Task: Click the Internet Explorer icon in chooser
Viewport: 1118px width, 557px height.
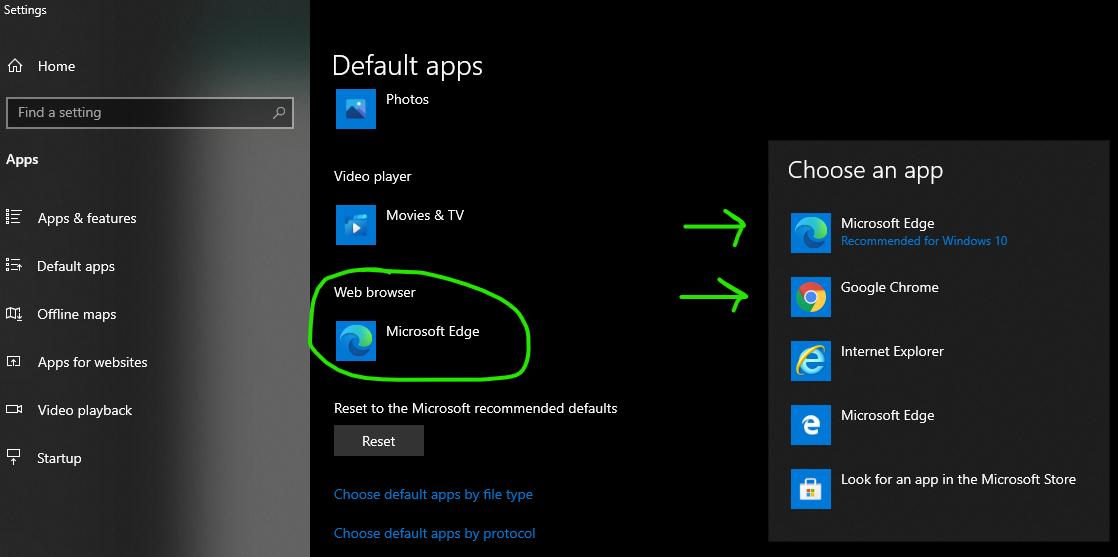Action: (811, 361)
